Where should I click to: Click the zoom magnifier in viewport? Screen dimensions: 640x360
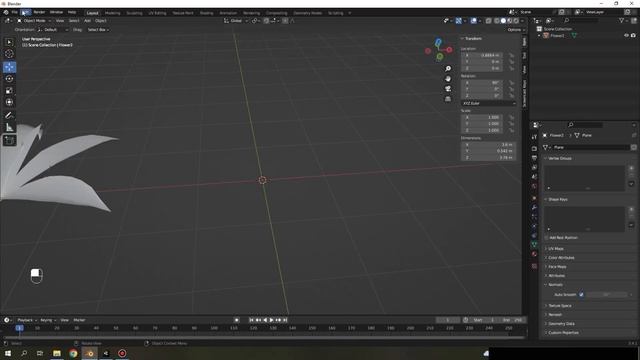(x=448, y=69)
